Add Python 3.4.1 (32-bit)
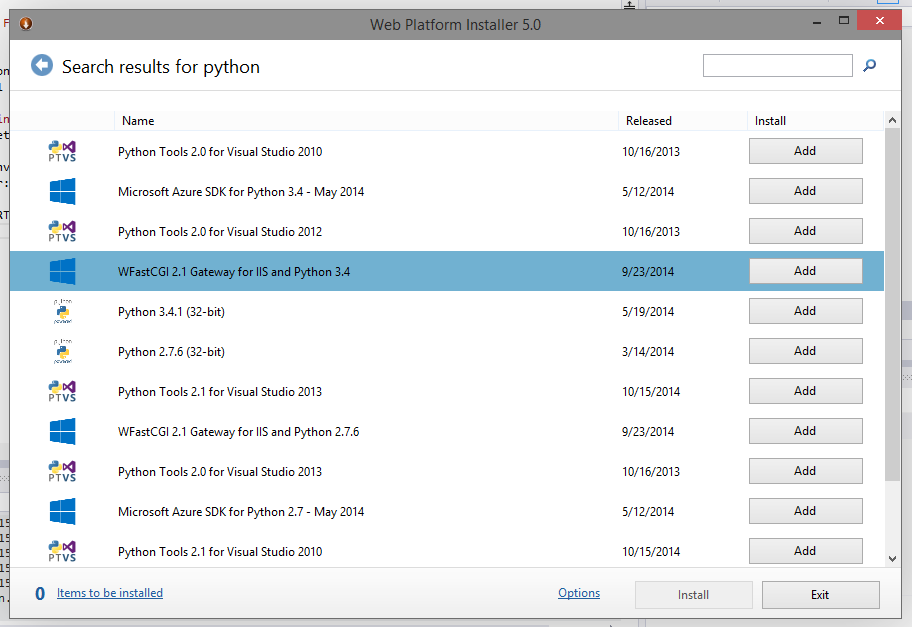The width and height of the screenshot is (912, 627). tap(806, 311)
